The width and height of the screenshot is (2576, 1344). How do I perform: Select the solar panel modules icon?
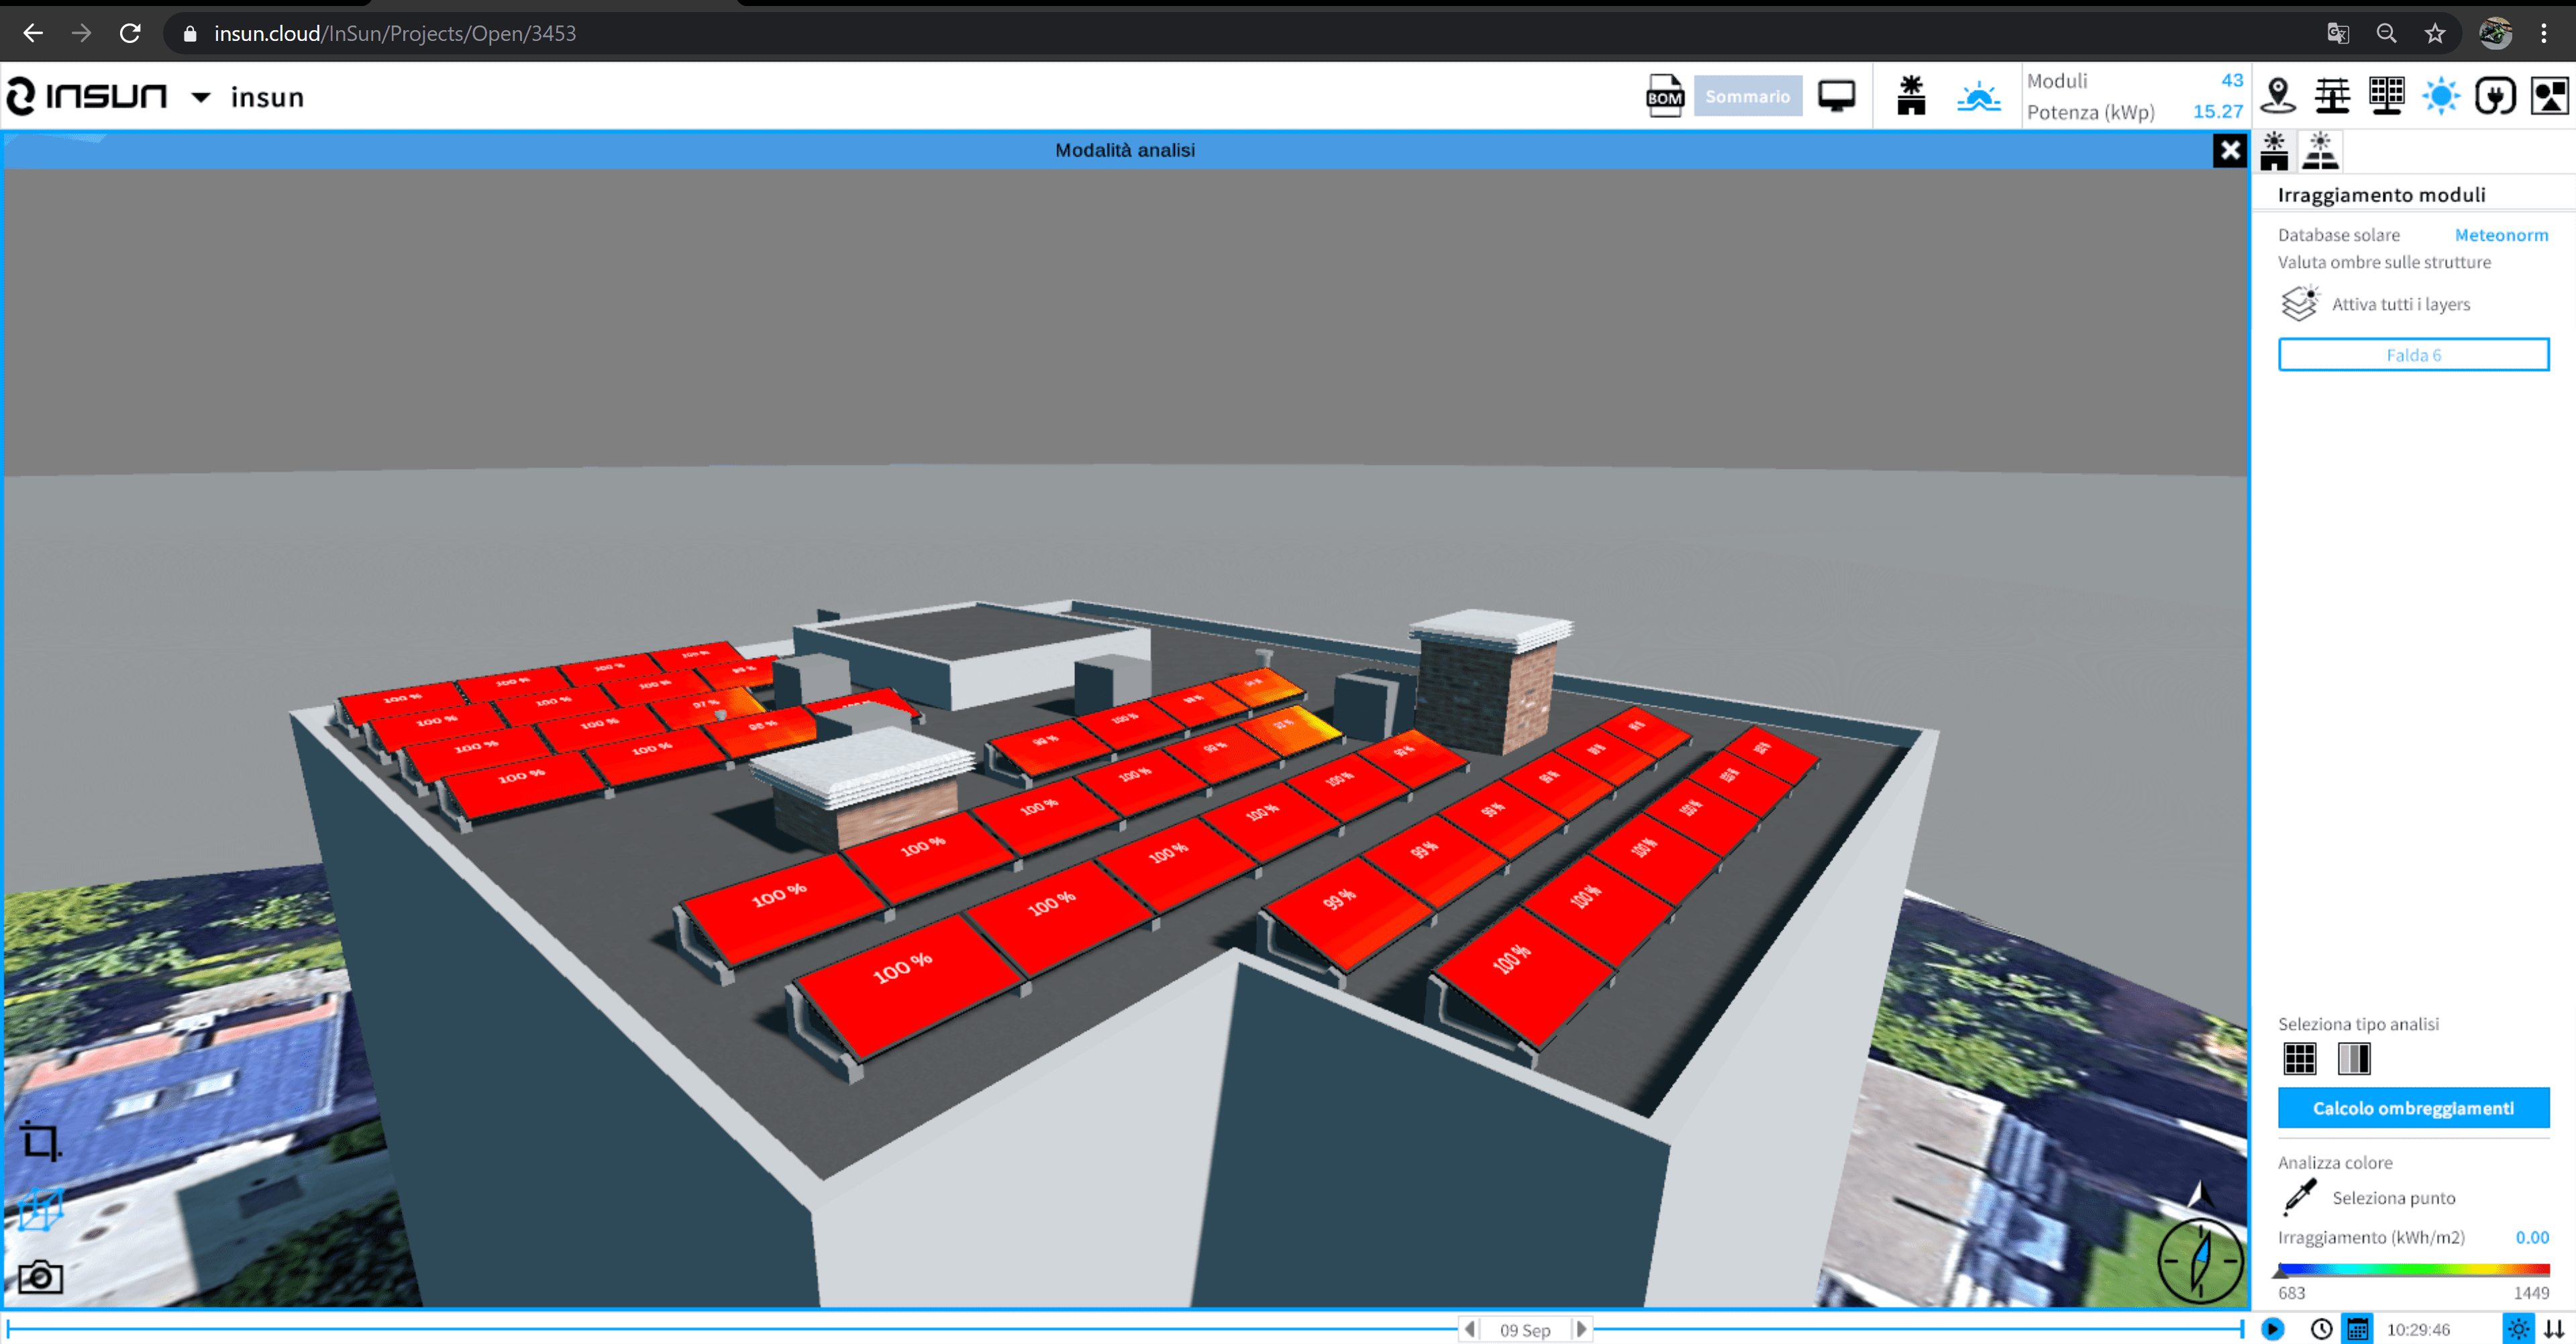2386,96
